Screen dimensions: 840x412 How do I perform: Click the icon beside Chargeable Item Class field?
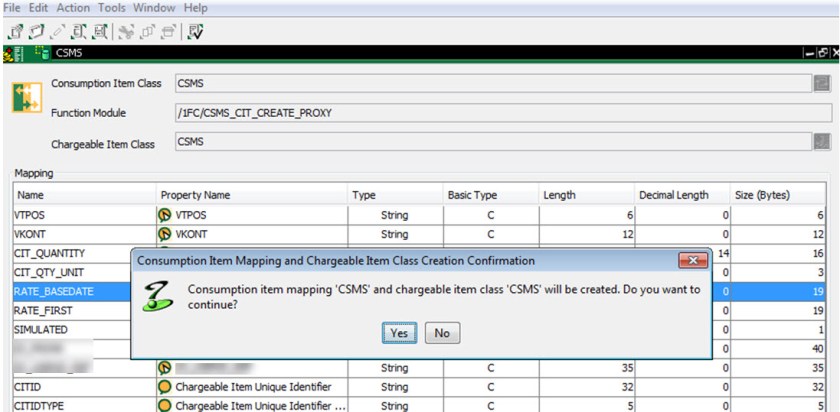point(821,143)
